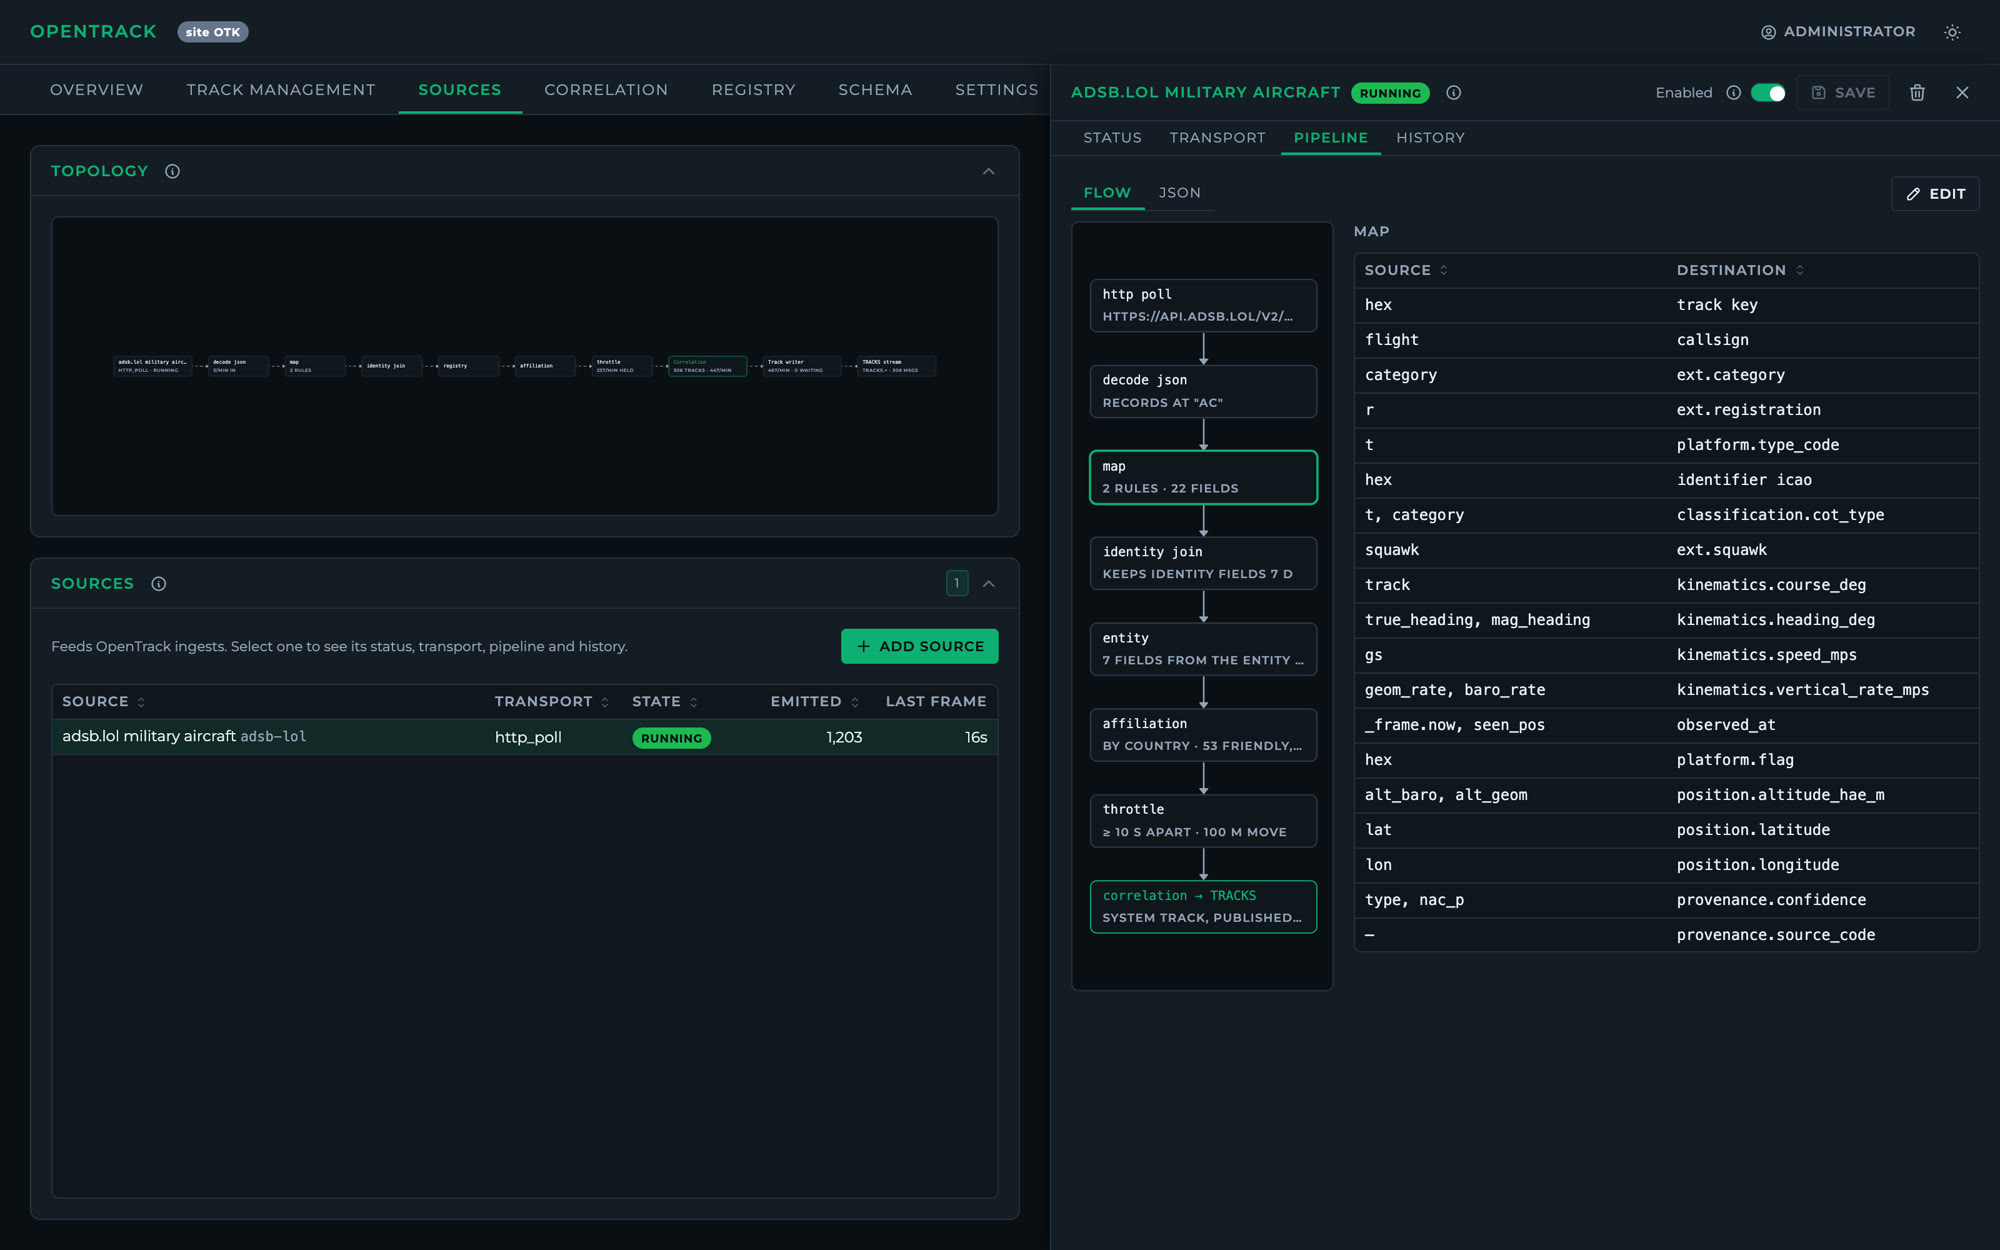The height and width of the screenshot is (1250, 2000).
Task: Click Edit pipeline button
Action: [x=1935, y=194]
